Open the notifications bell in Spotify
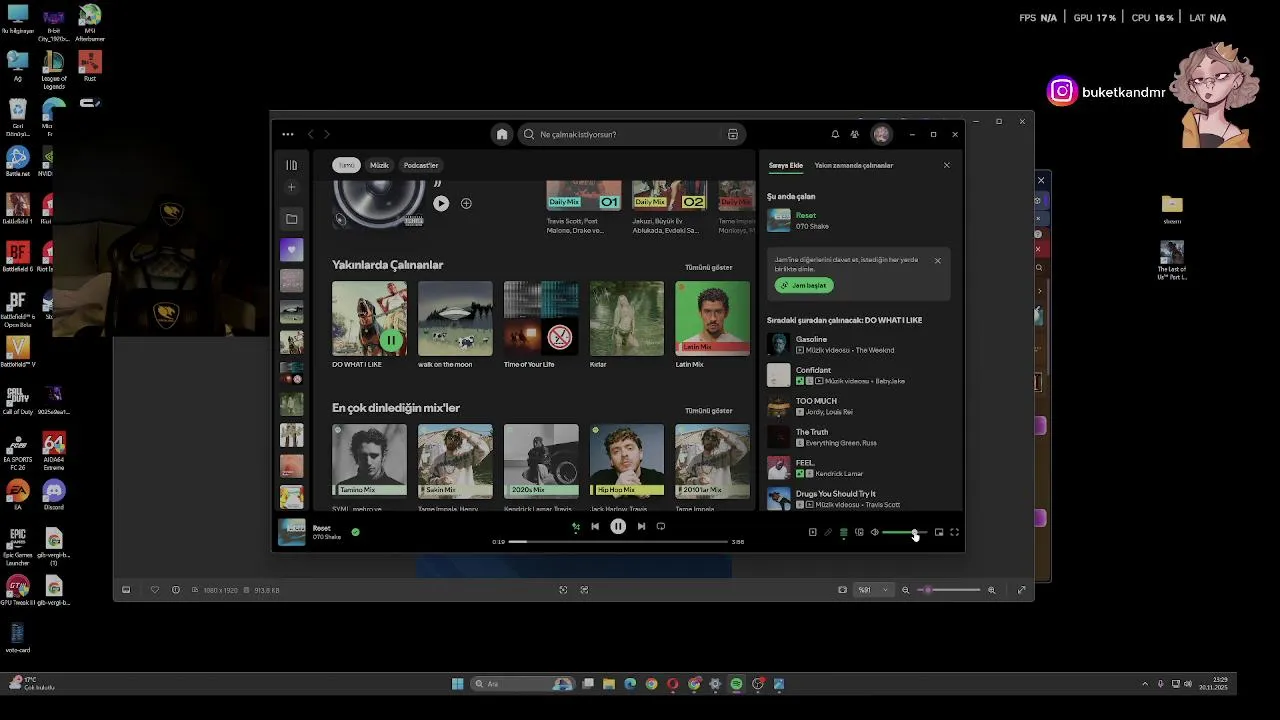The width and height of the screenshot is (1280, 720). (x=835, y=134)
